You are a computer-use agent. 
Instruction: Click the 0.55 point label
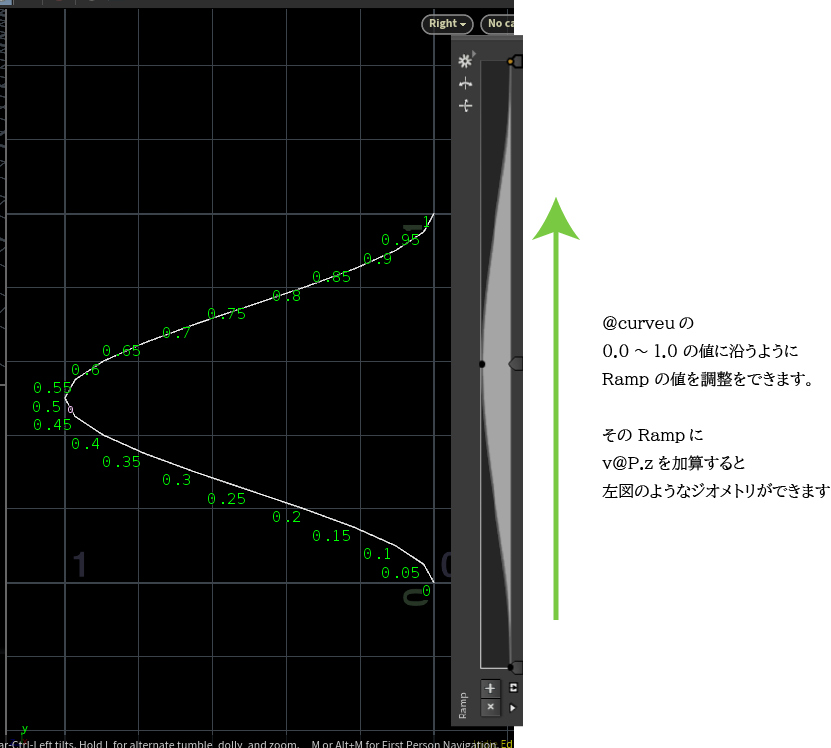52,388
